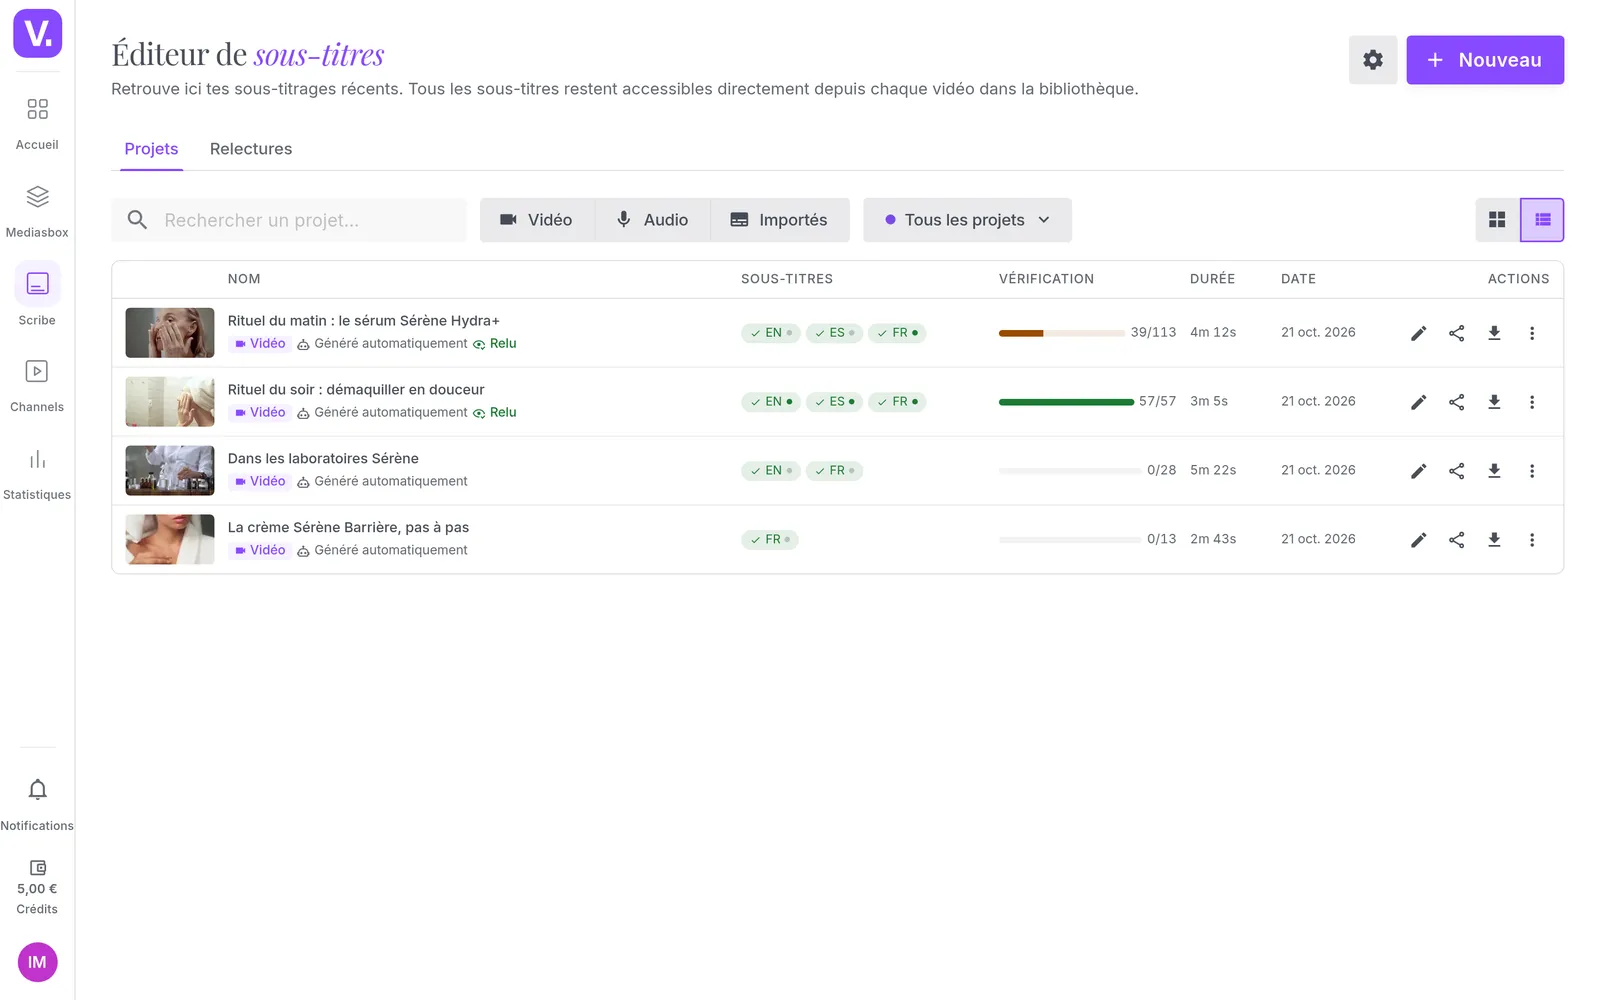Toggle the Vidéo filter
The width and height of the screenshot is (1600, 1000).
coord(537,220)
